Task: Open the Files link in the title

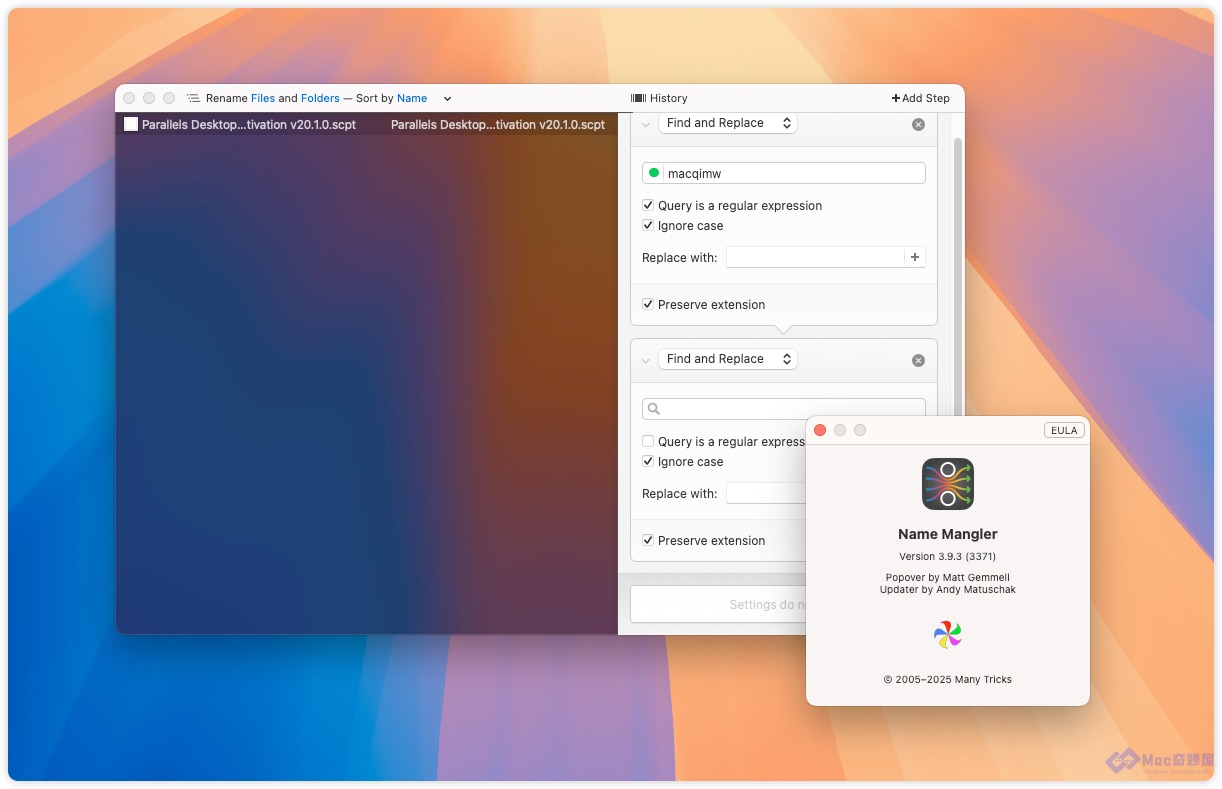Action: pos(263,98)
